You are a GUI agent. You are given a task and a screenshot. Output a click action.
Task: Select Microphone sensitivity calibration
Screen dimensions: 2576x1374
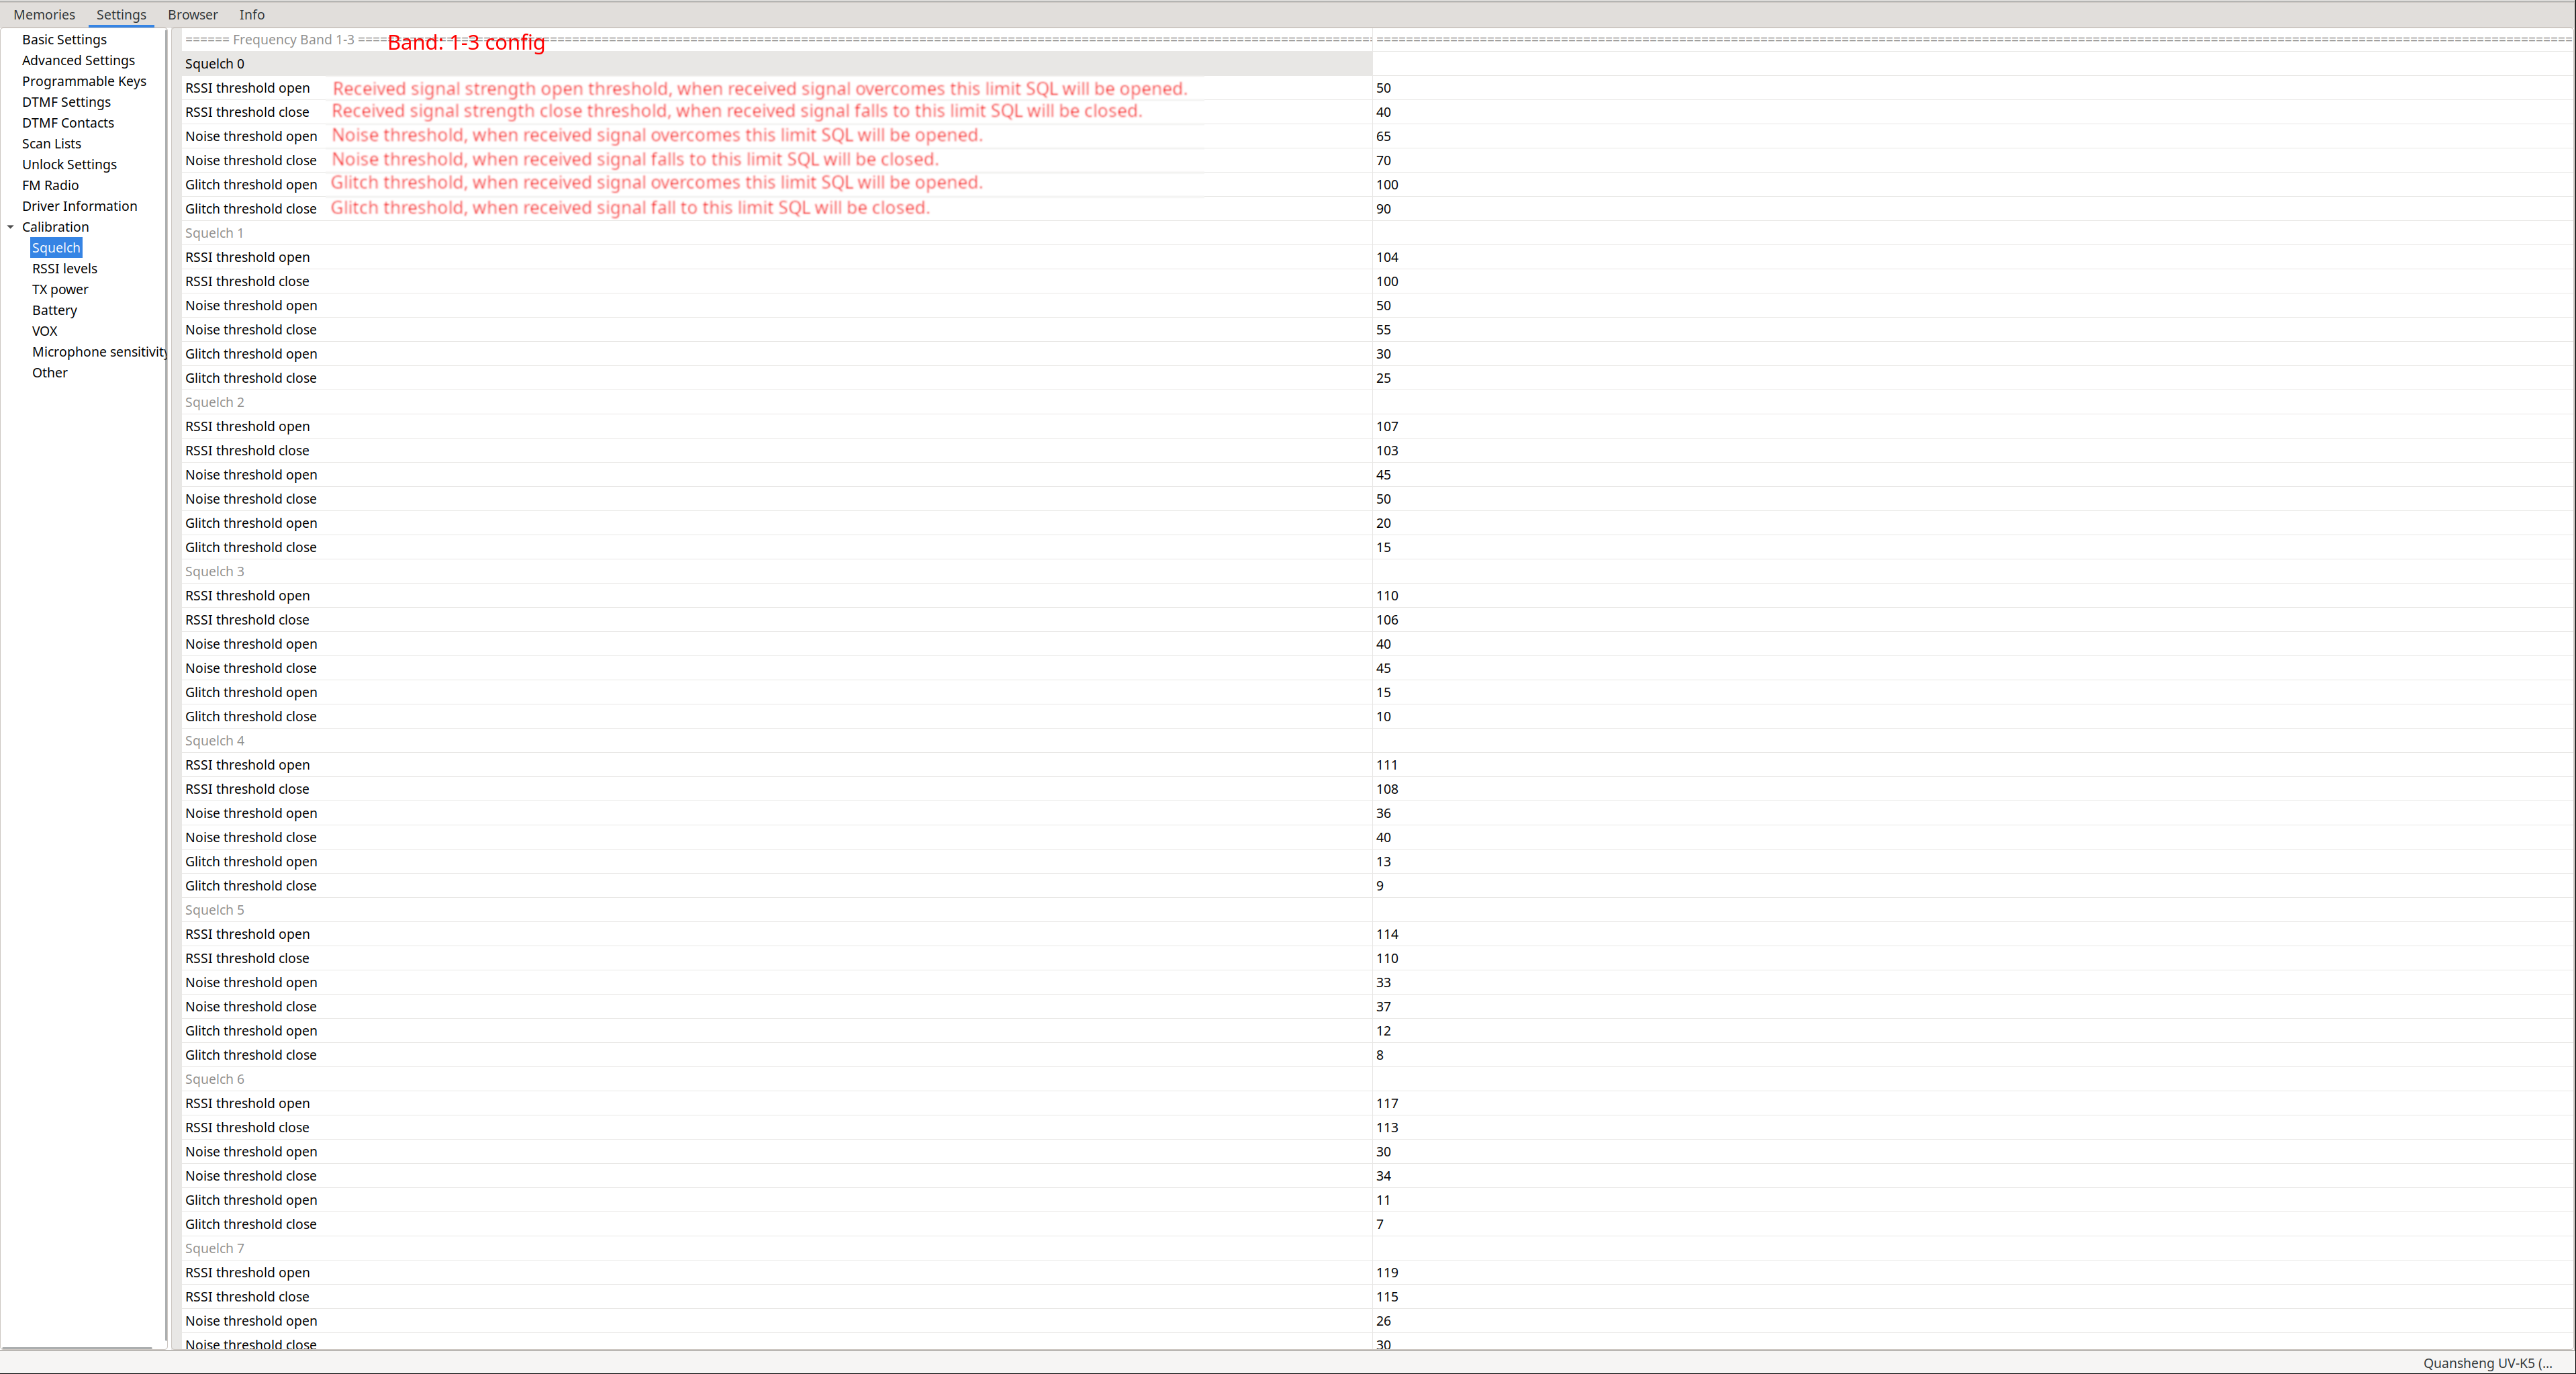point(98,352)
